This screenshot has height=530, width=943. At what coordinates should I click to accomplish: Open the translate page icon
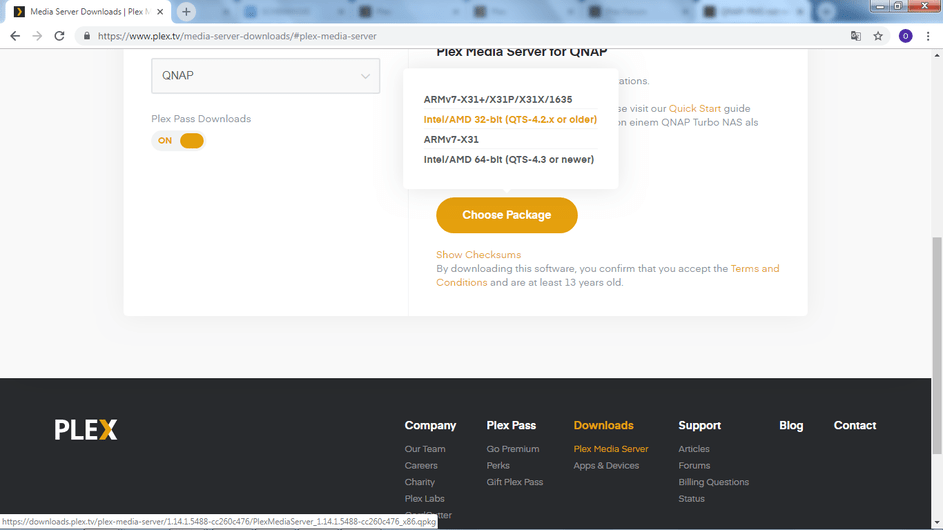pyautogui.click(x=856, y=36)
